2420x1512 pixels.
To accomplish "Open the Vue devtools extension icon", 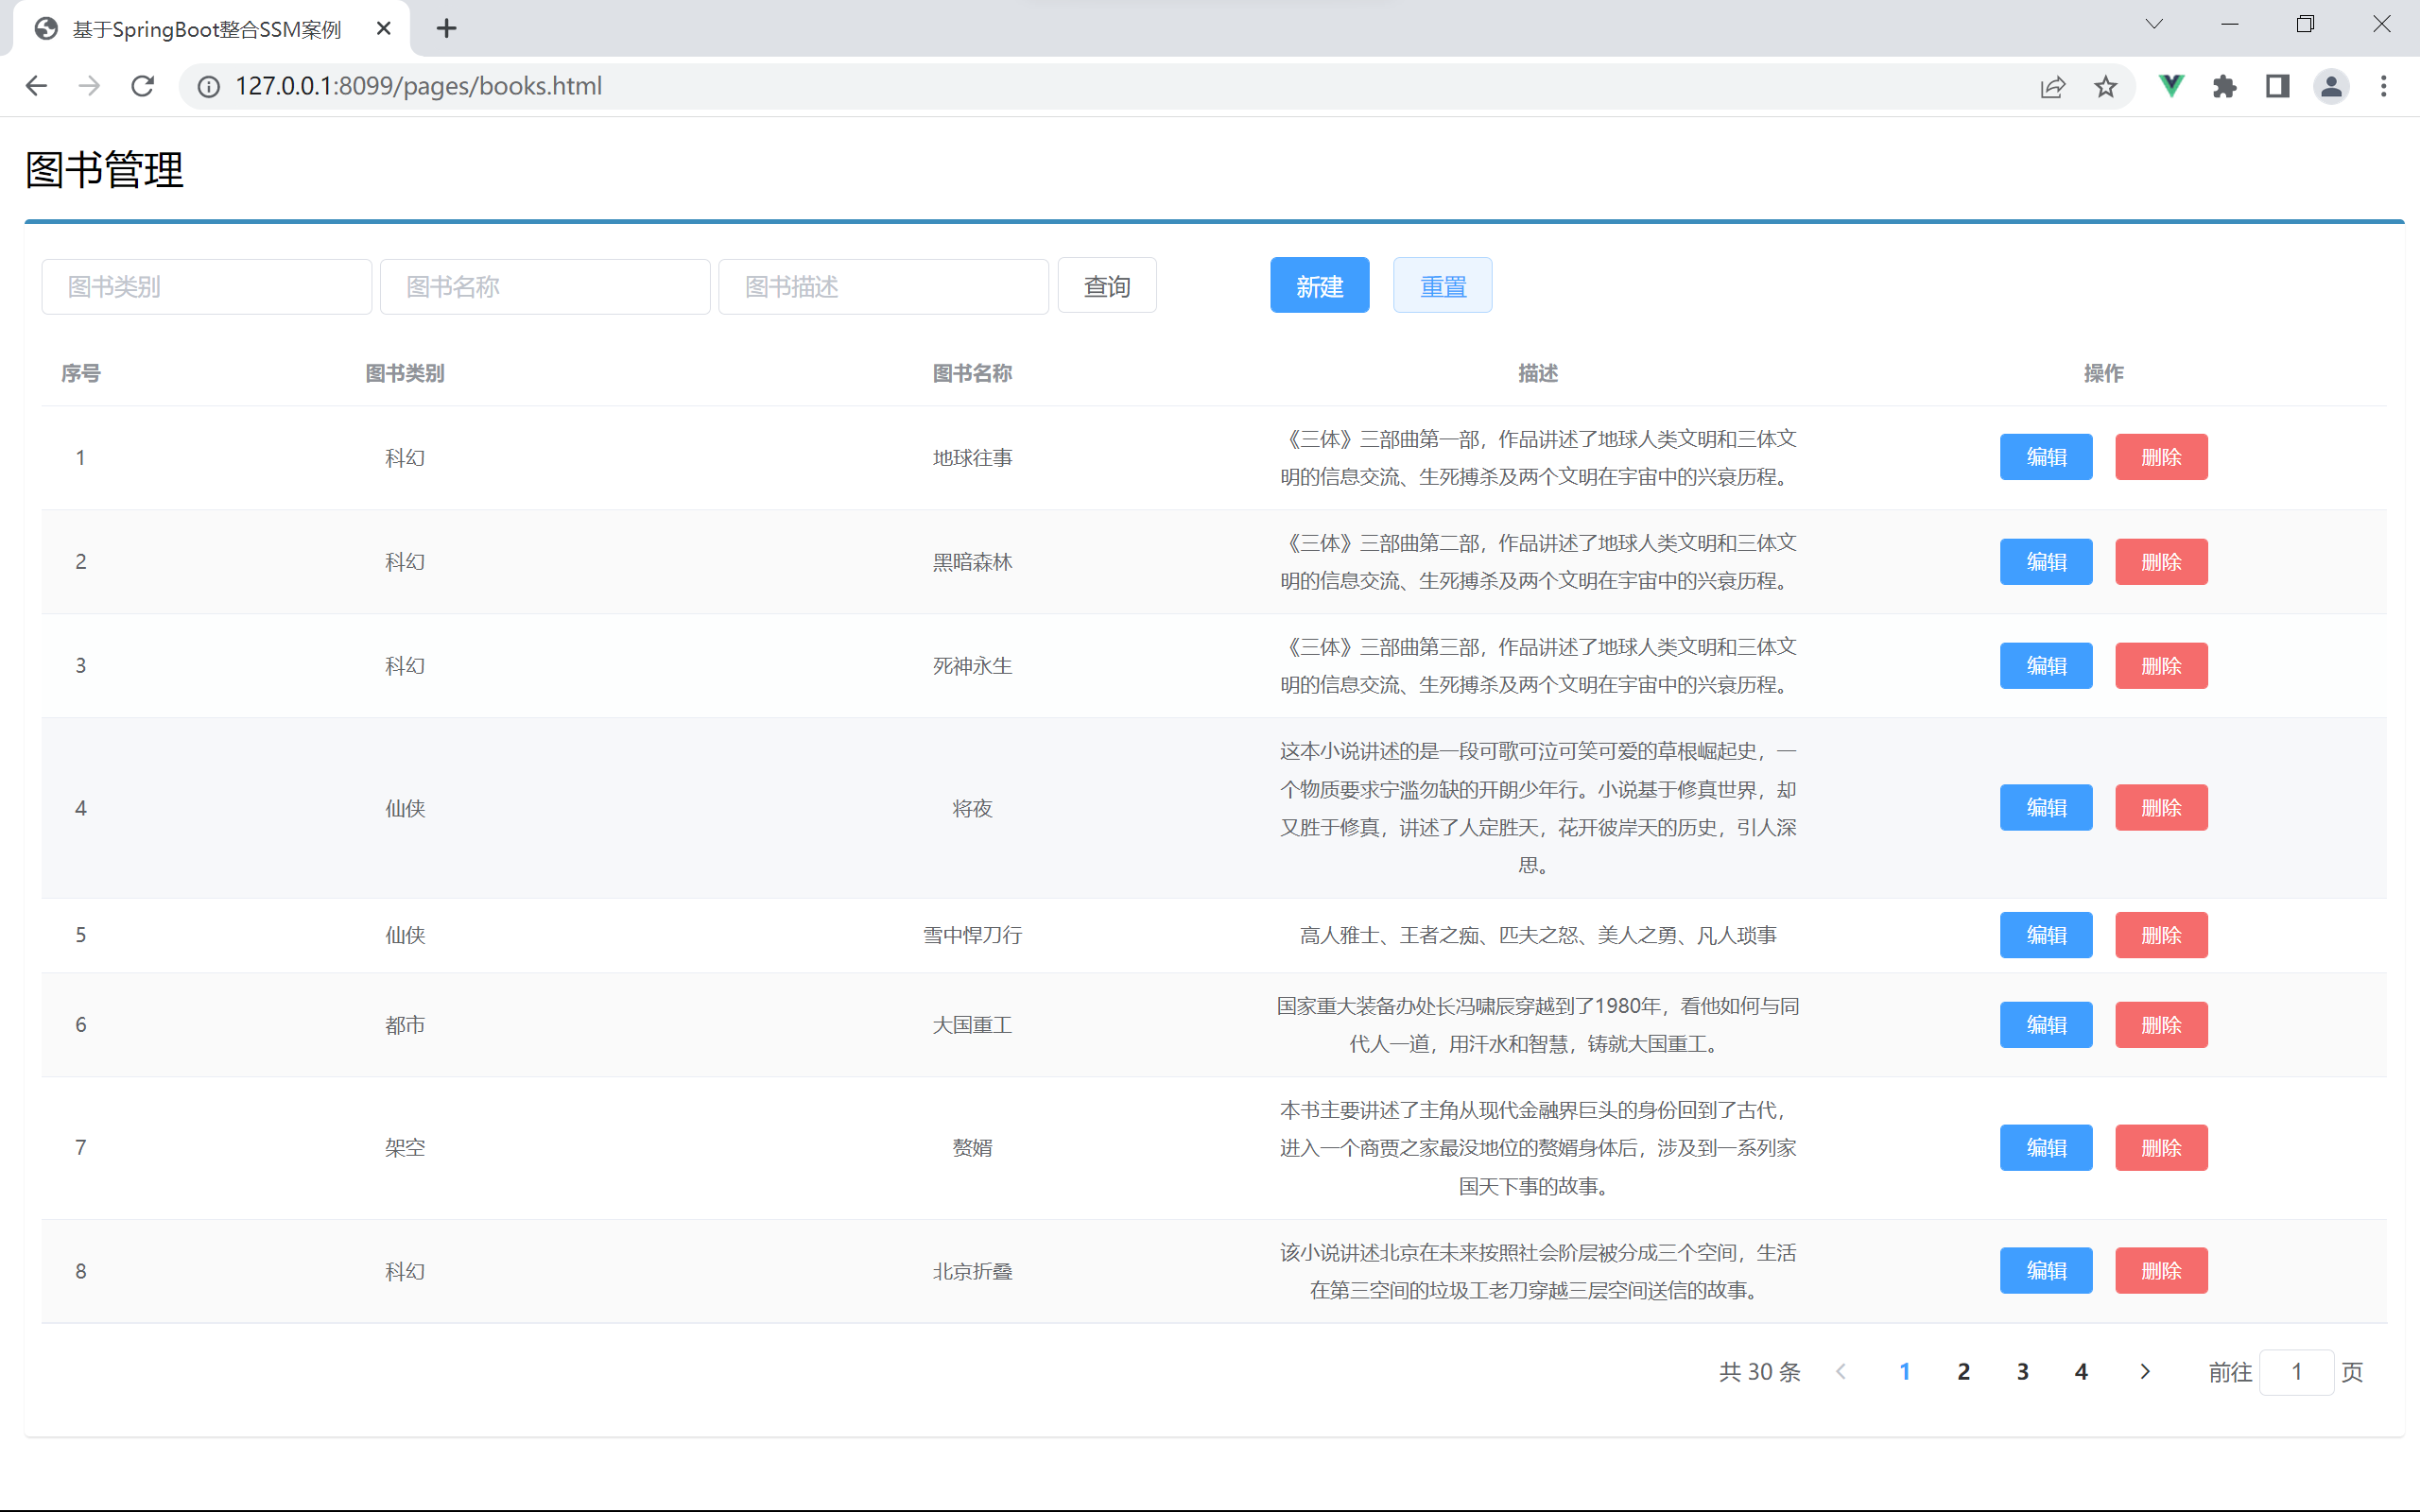I will tap(2170, 86).
